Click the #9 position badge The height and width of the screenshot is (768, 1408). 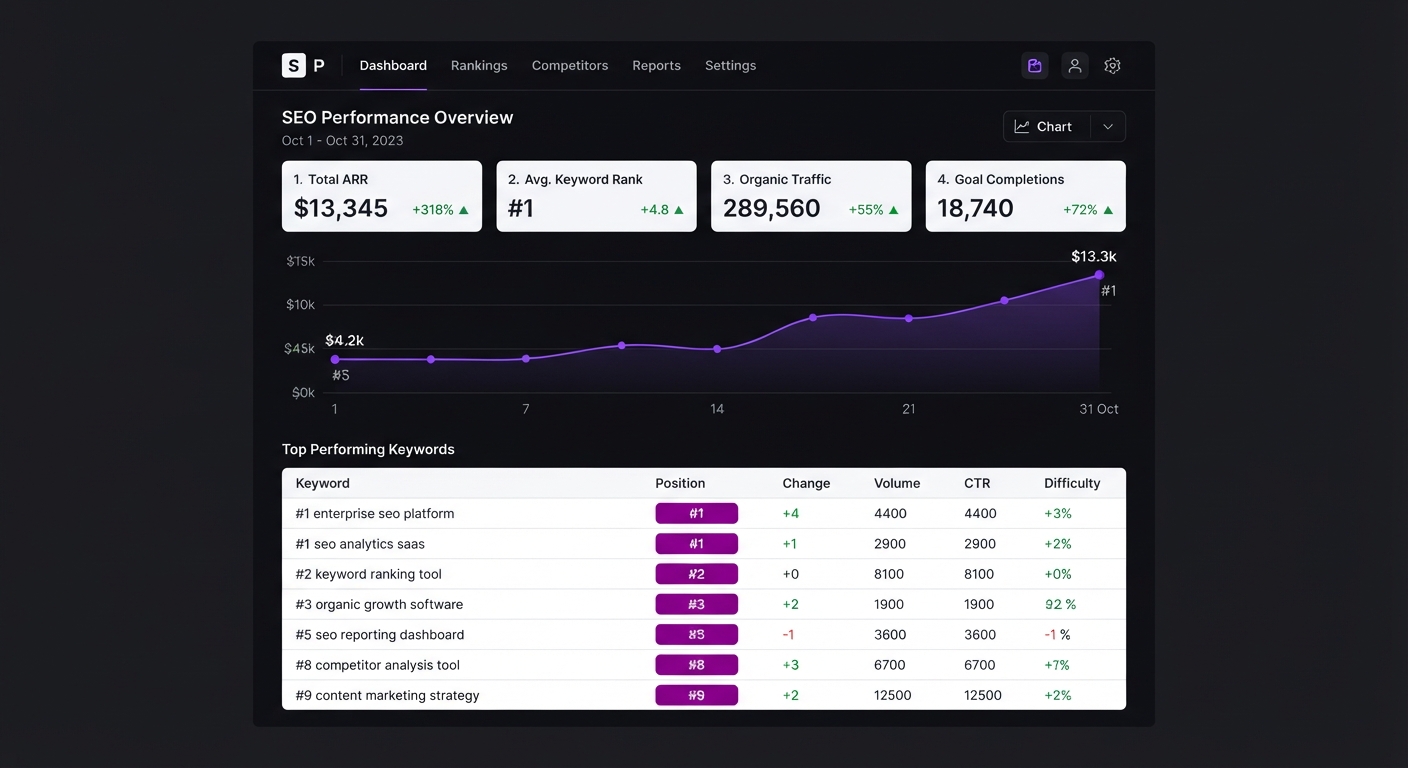click(696, 696)
